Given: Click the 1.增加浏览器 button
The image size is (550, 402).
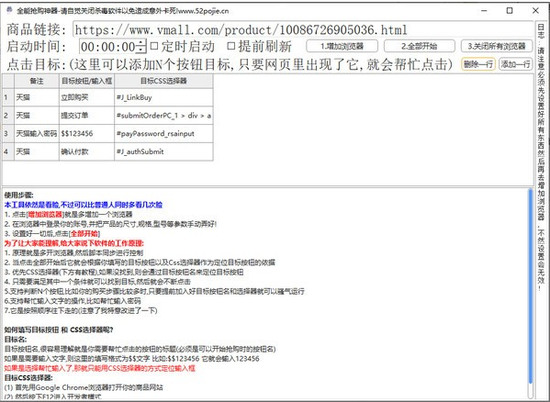Looking at the screenshot, I should 342,46.
